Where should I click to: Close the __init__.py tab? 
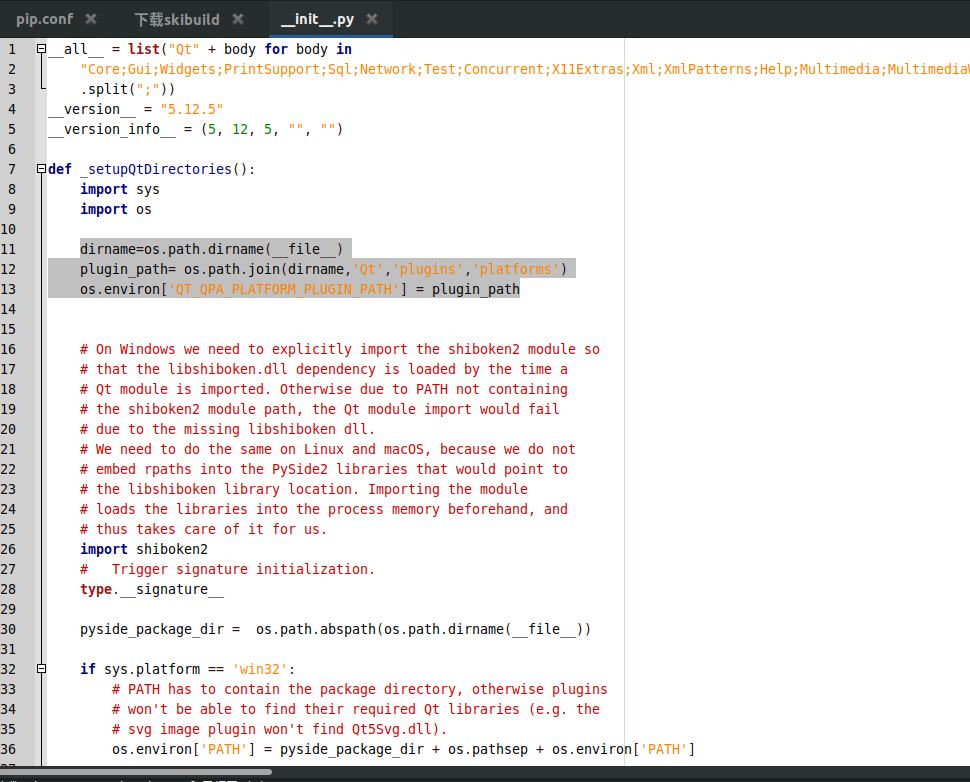point(372,19)
